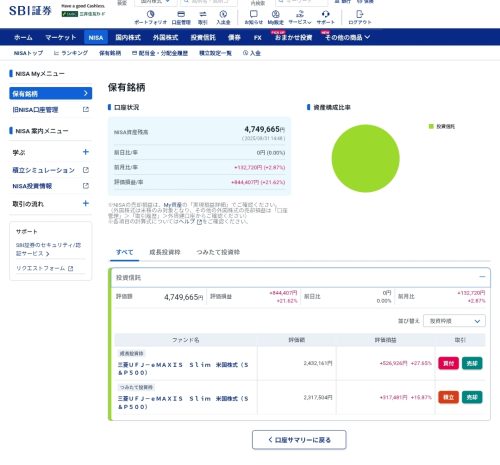Open eMAXIS Slim fund name in 成長投資枠 row
Screen dimensions: 500x465
click(x=183, y=369)
